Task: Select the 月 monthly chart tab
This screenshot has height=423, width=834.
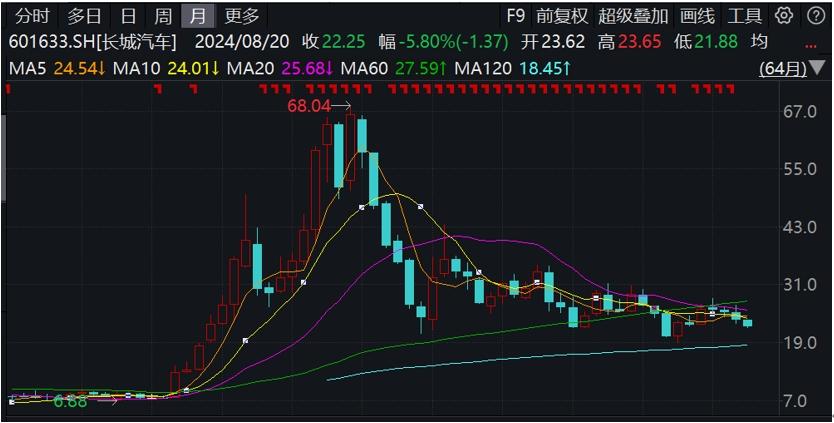Action: click(x=198, y=16)
